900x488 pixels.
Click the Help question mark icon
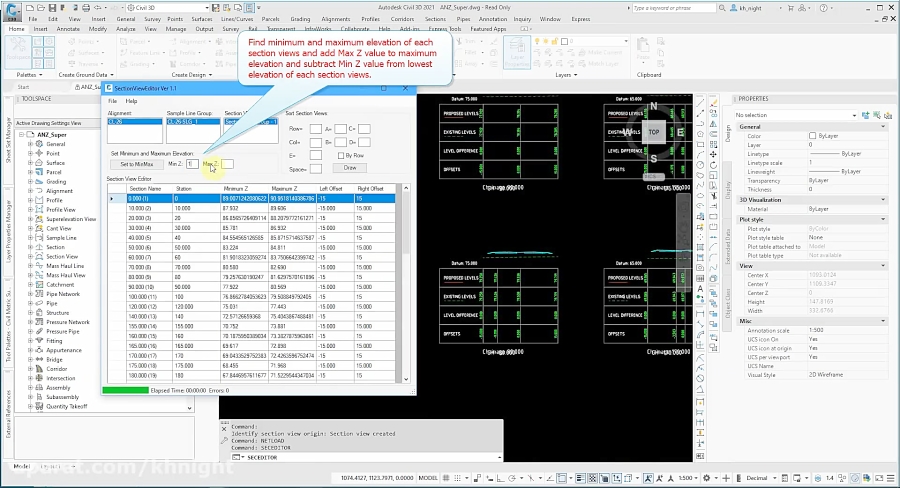[x=824, y=8]
